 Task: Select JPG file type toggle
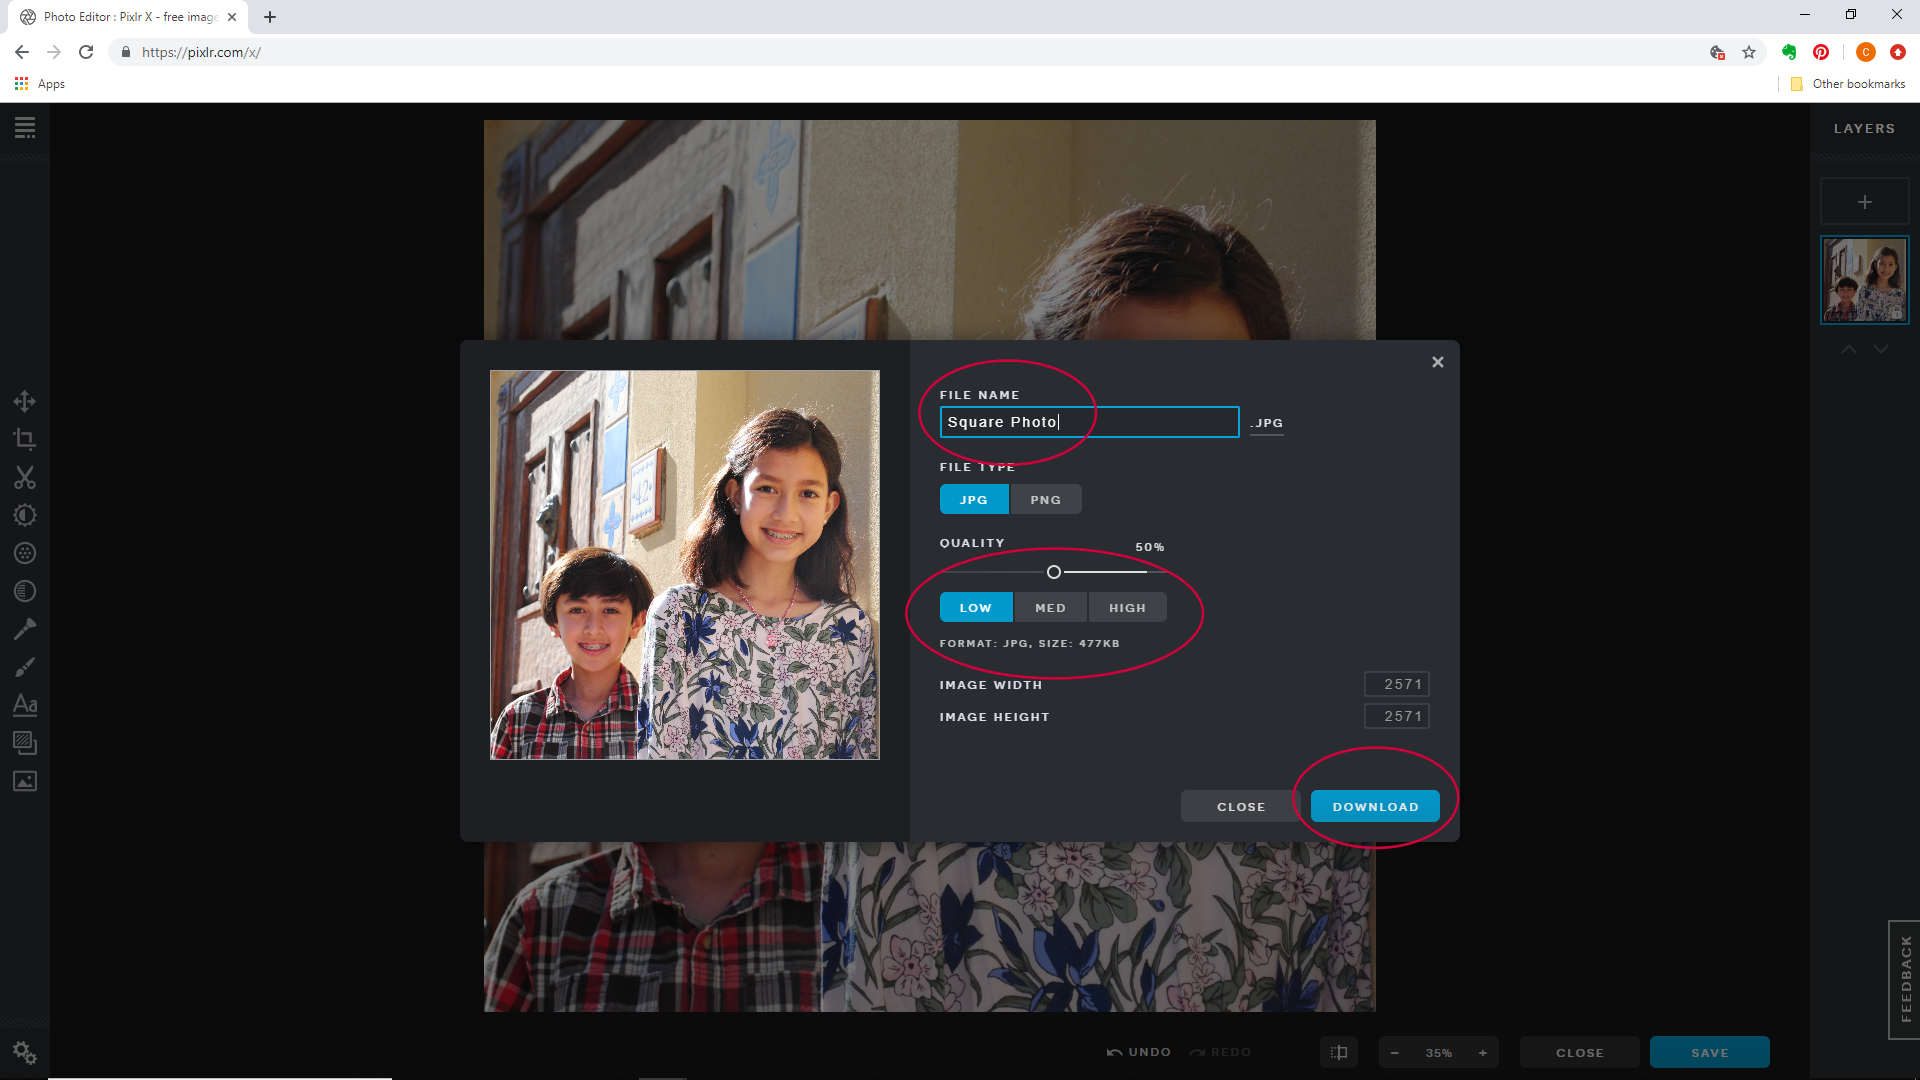975,498
